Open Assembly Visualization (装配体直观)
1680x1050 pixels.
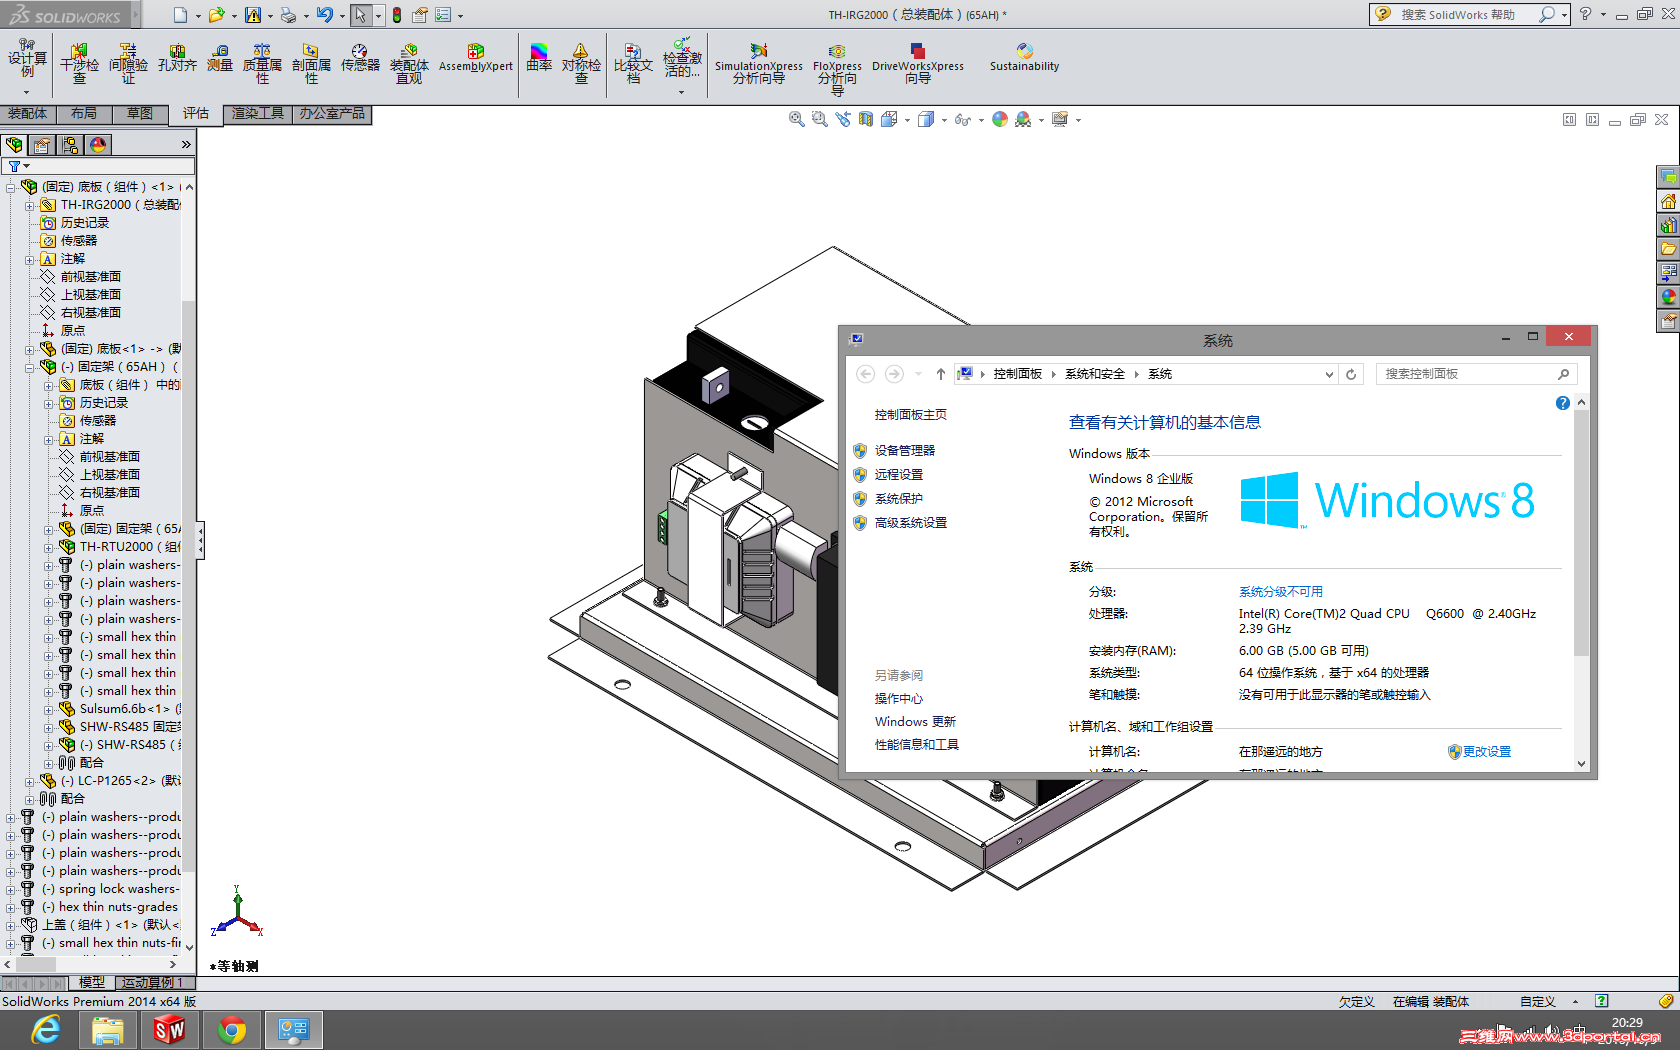[x=409, y=64]
